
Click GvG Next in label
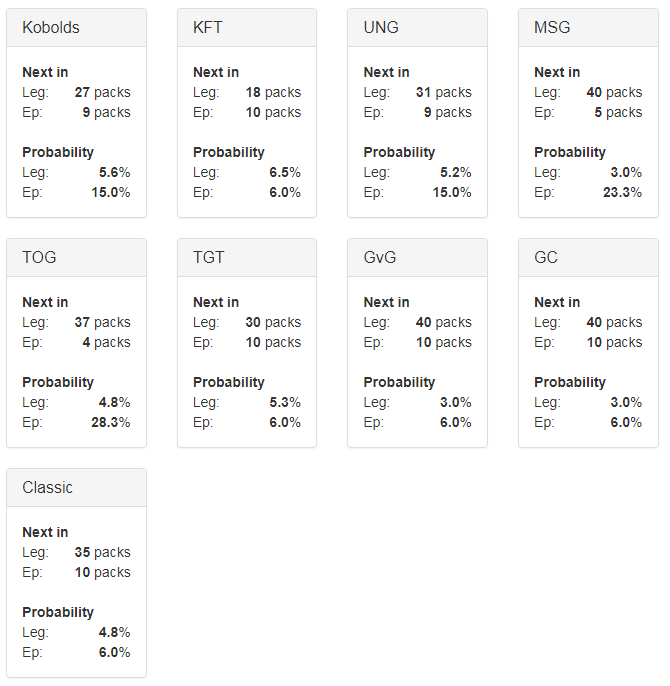[x=386, y=302]
